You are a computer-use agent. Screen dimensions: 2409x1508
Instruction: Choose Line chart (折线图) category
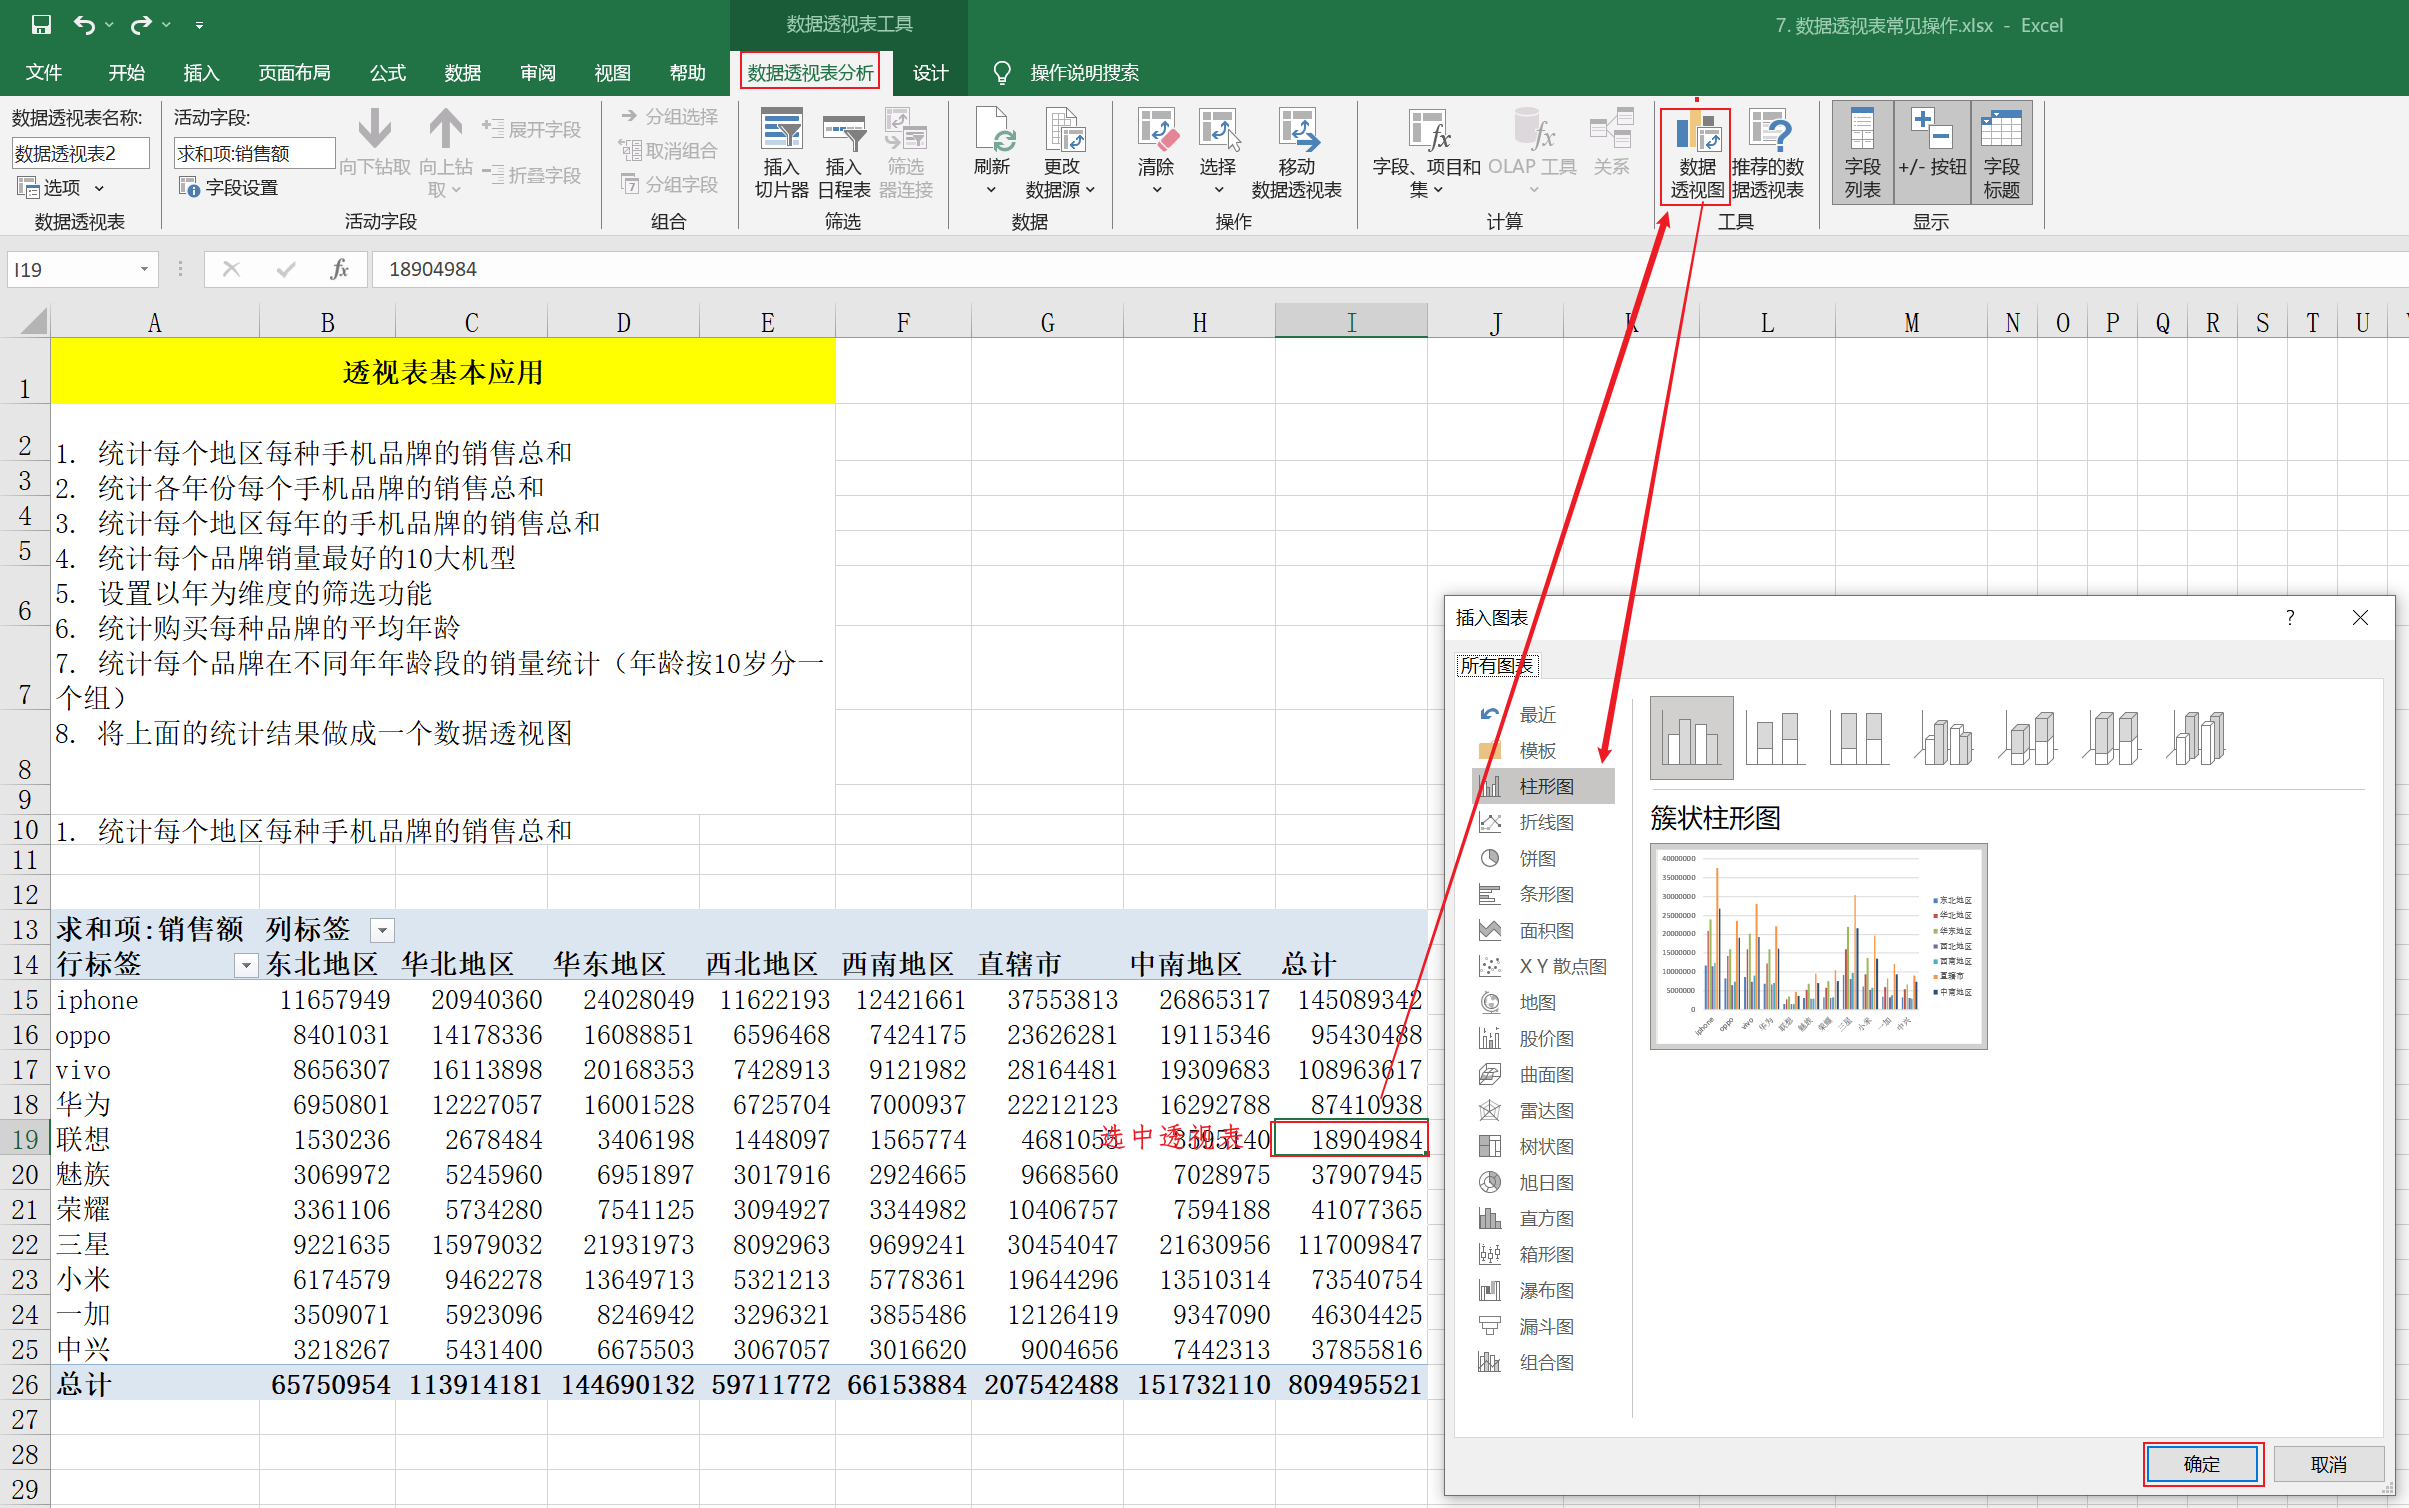(x=1544, y=822)
